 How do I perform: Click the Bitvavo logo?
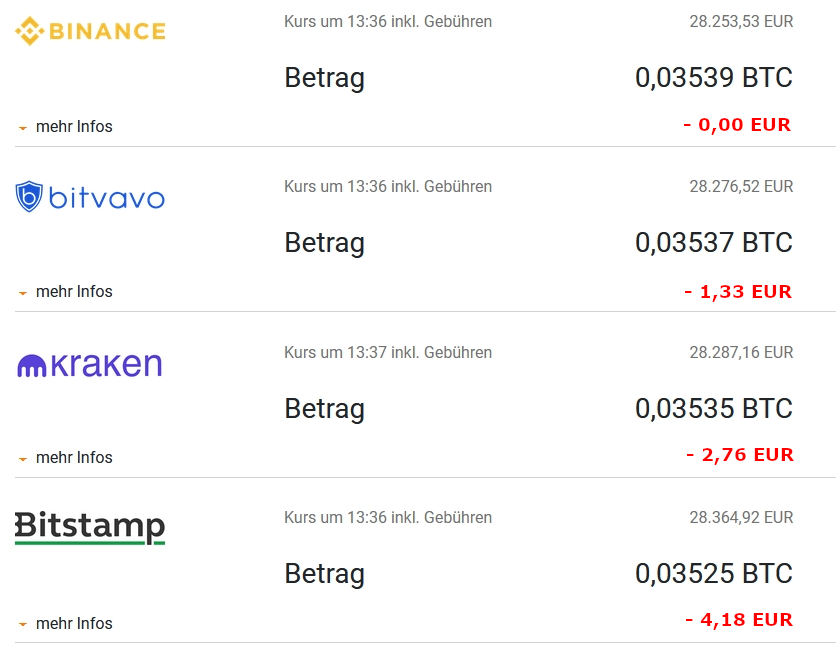90,197
